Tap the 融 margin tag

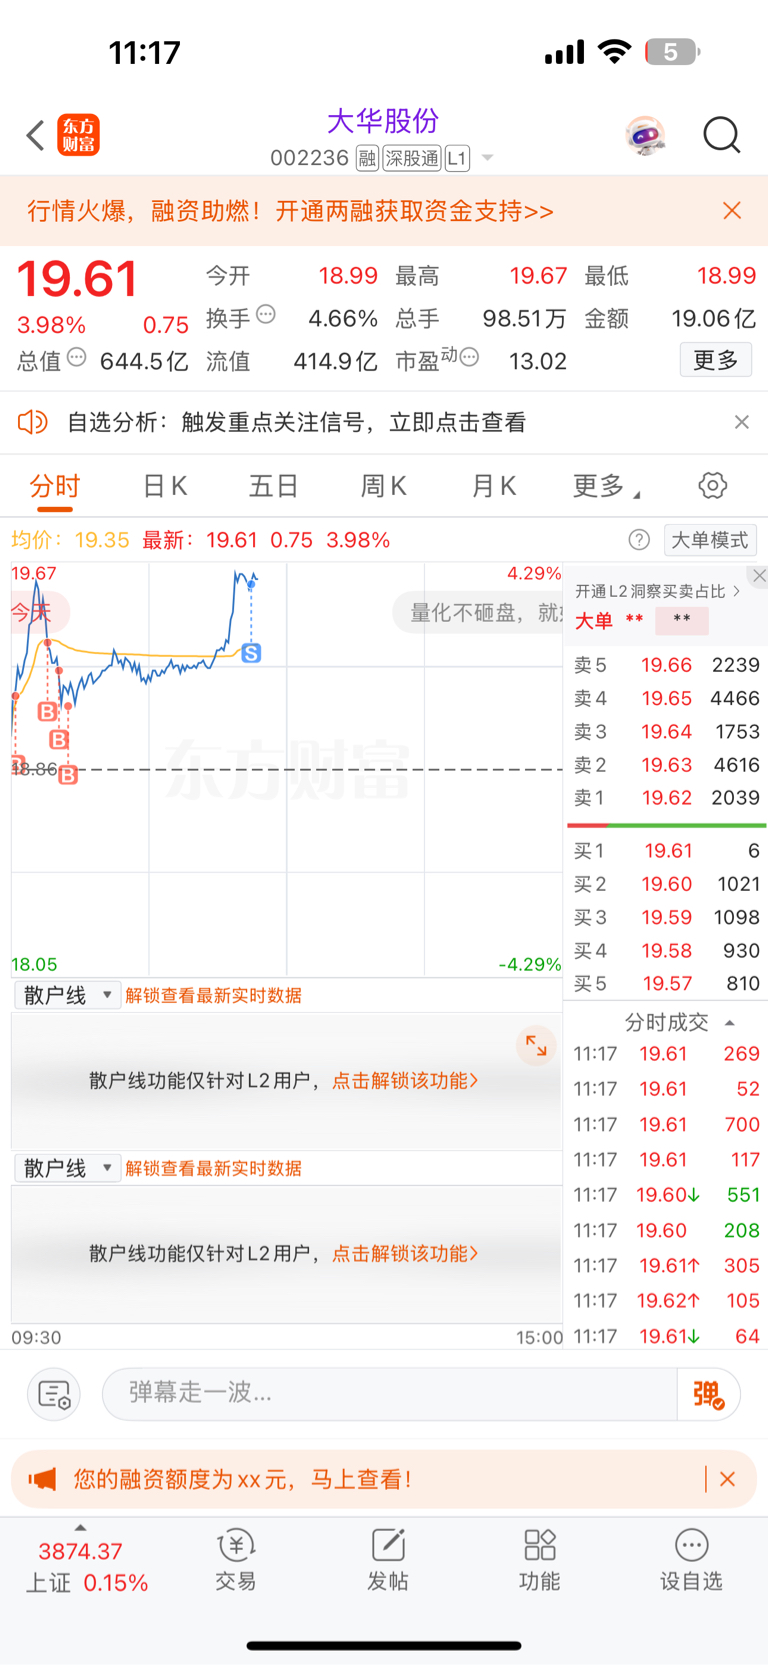[x=367, y=158]
